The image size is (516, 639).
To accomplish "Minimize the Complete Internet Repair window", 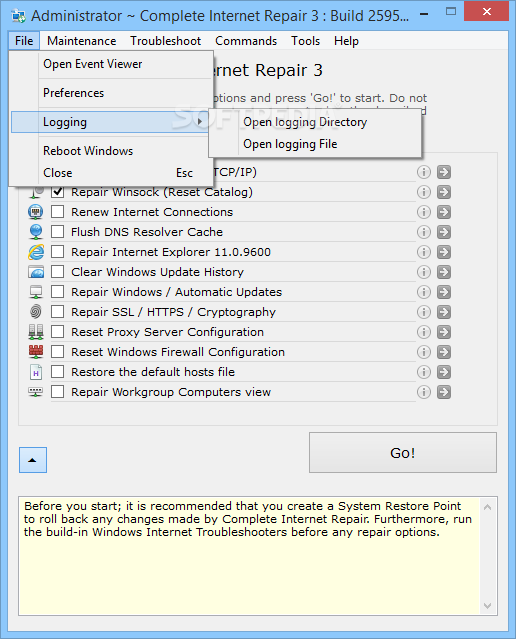I will 424,12.
